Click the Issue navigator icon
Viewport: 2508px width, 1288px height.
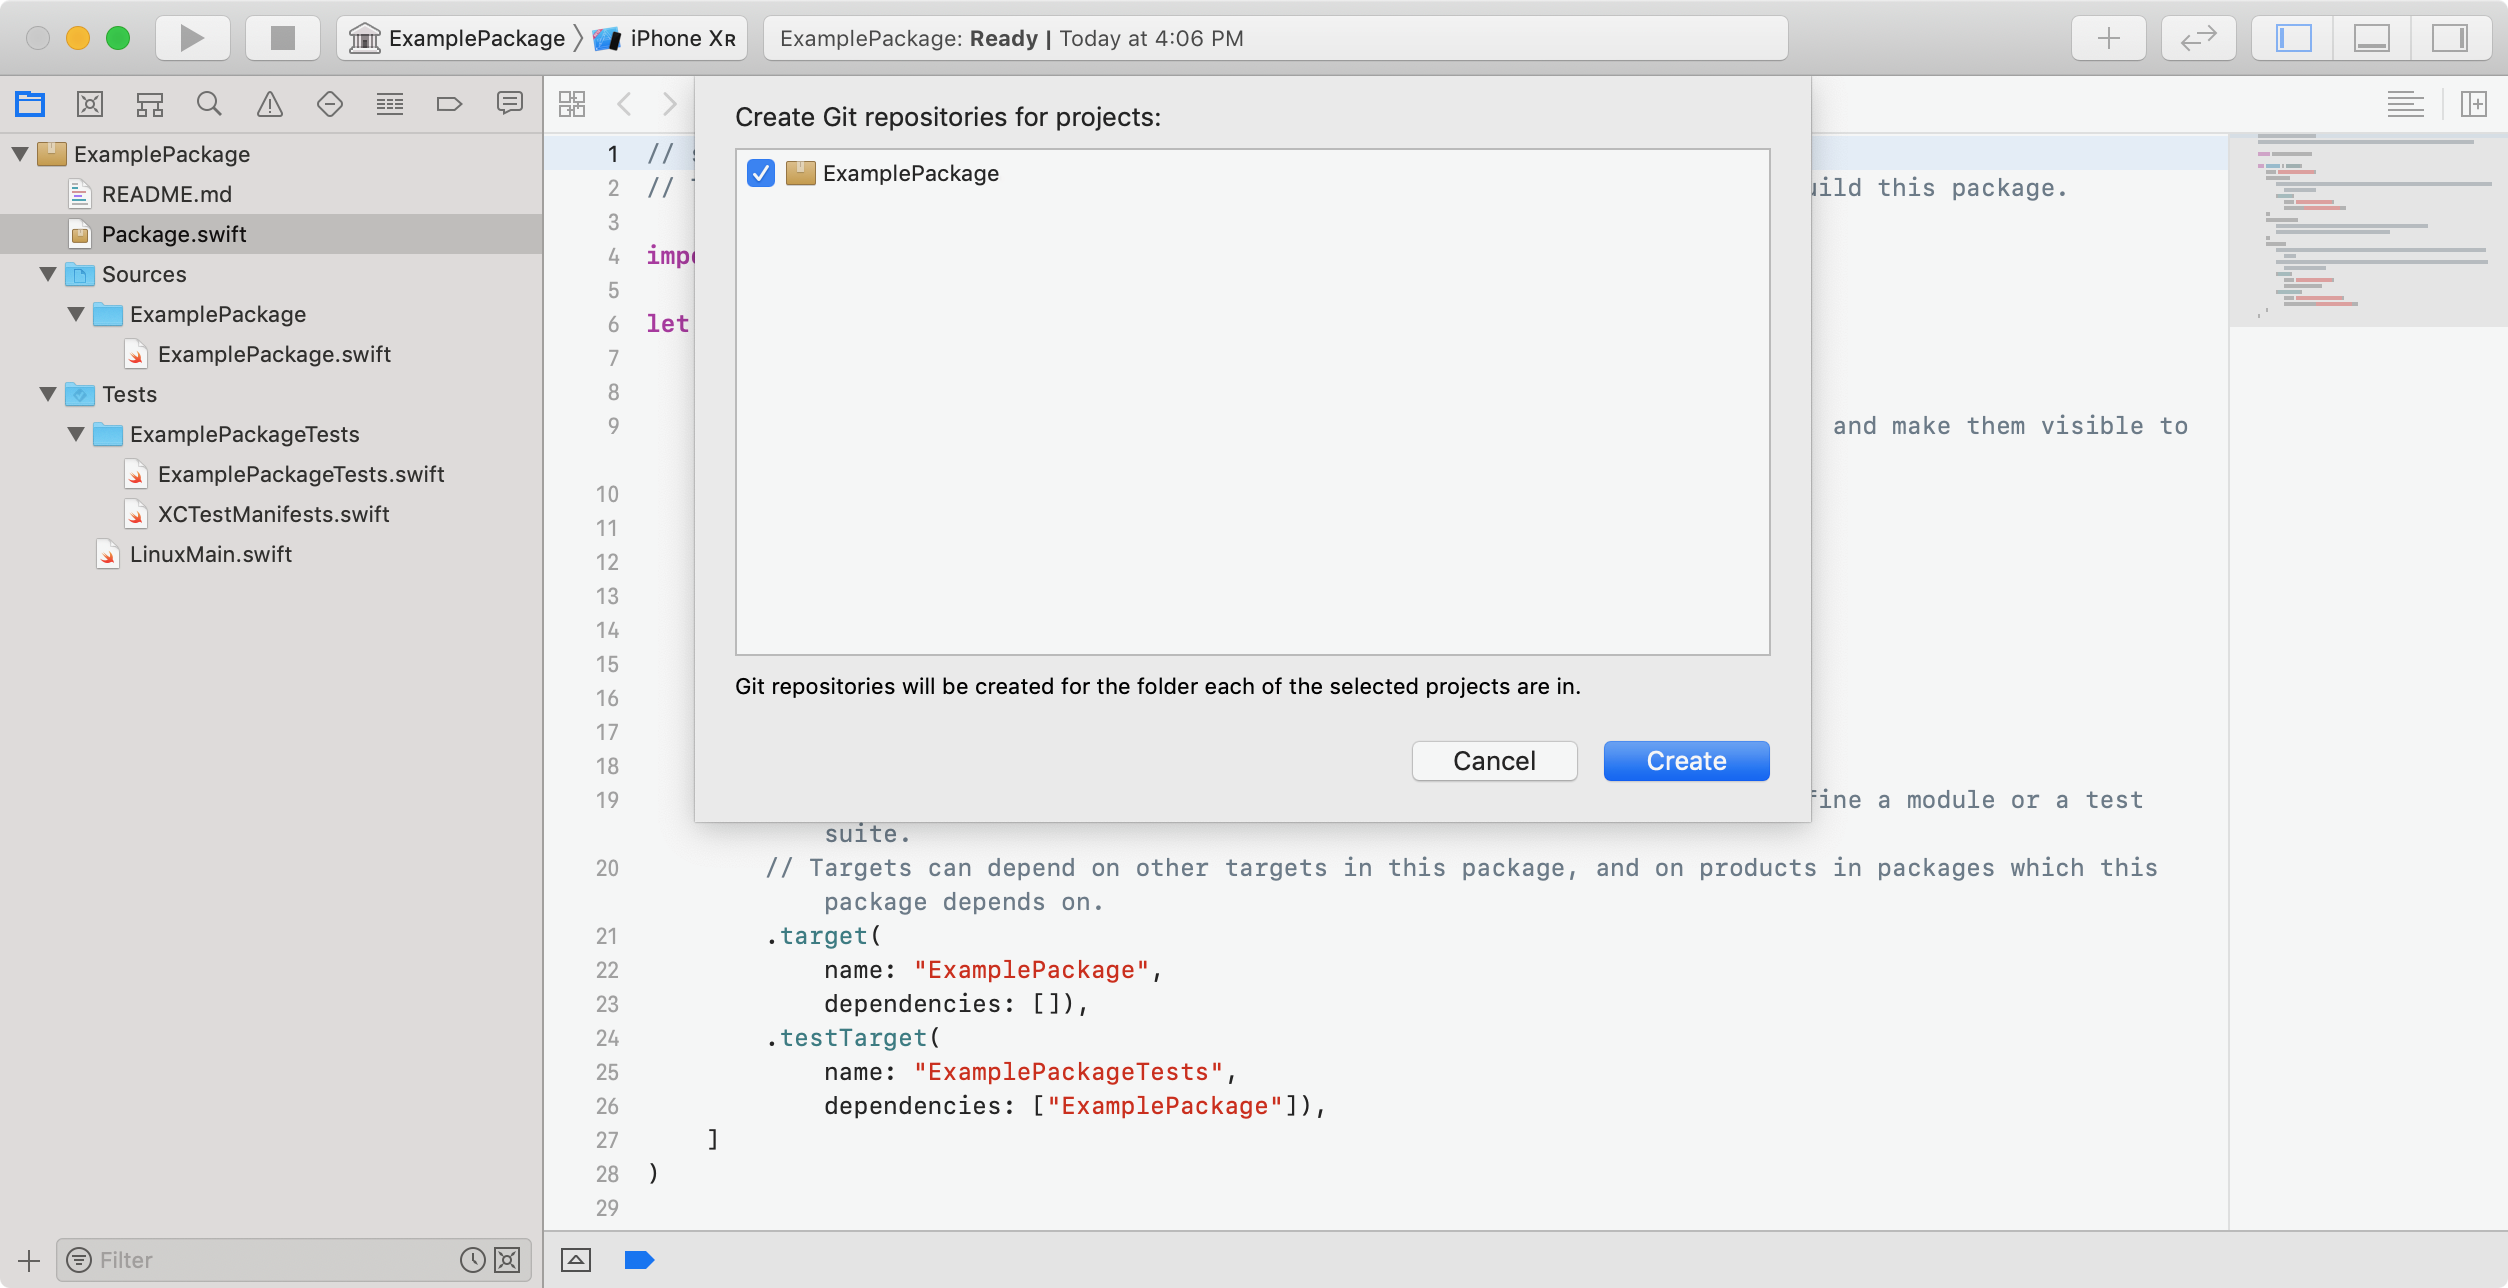268,104
